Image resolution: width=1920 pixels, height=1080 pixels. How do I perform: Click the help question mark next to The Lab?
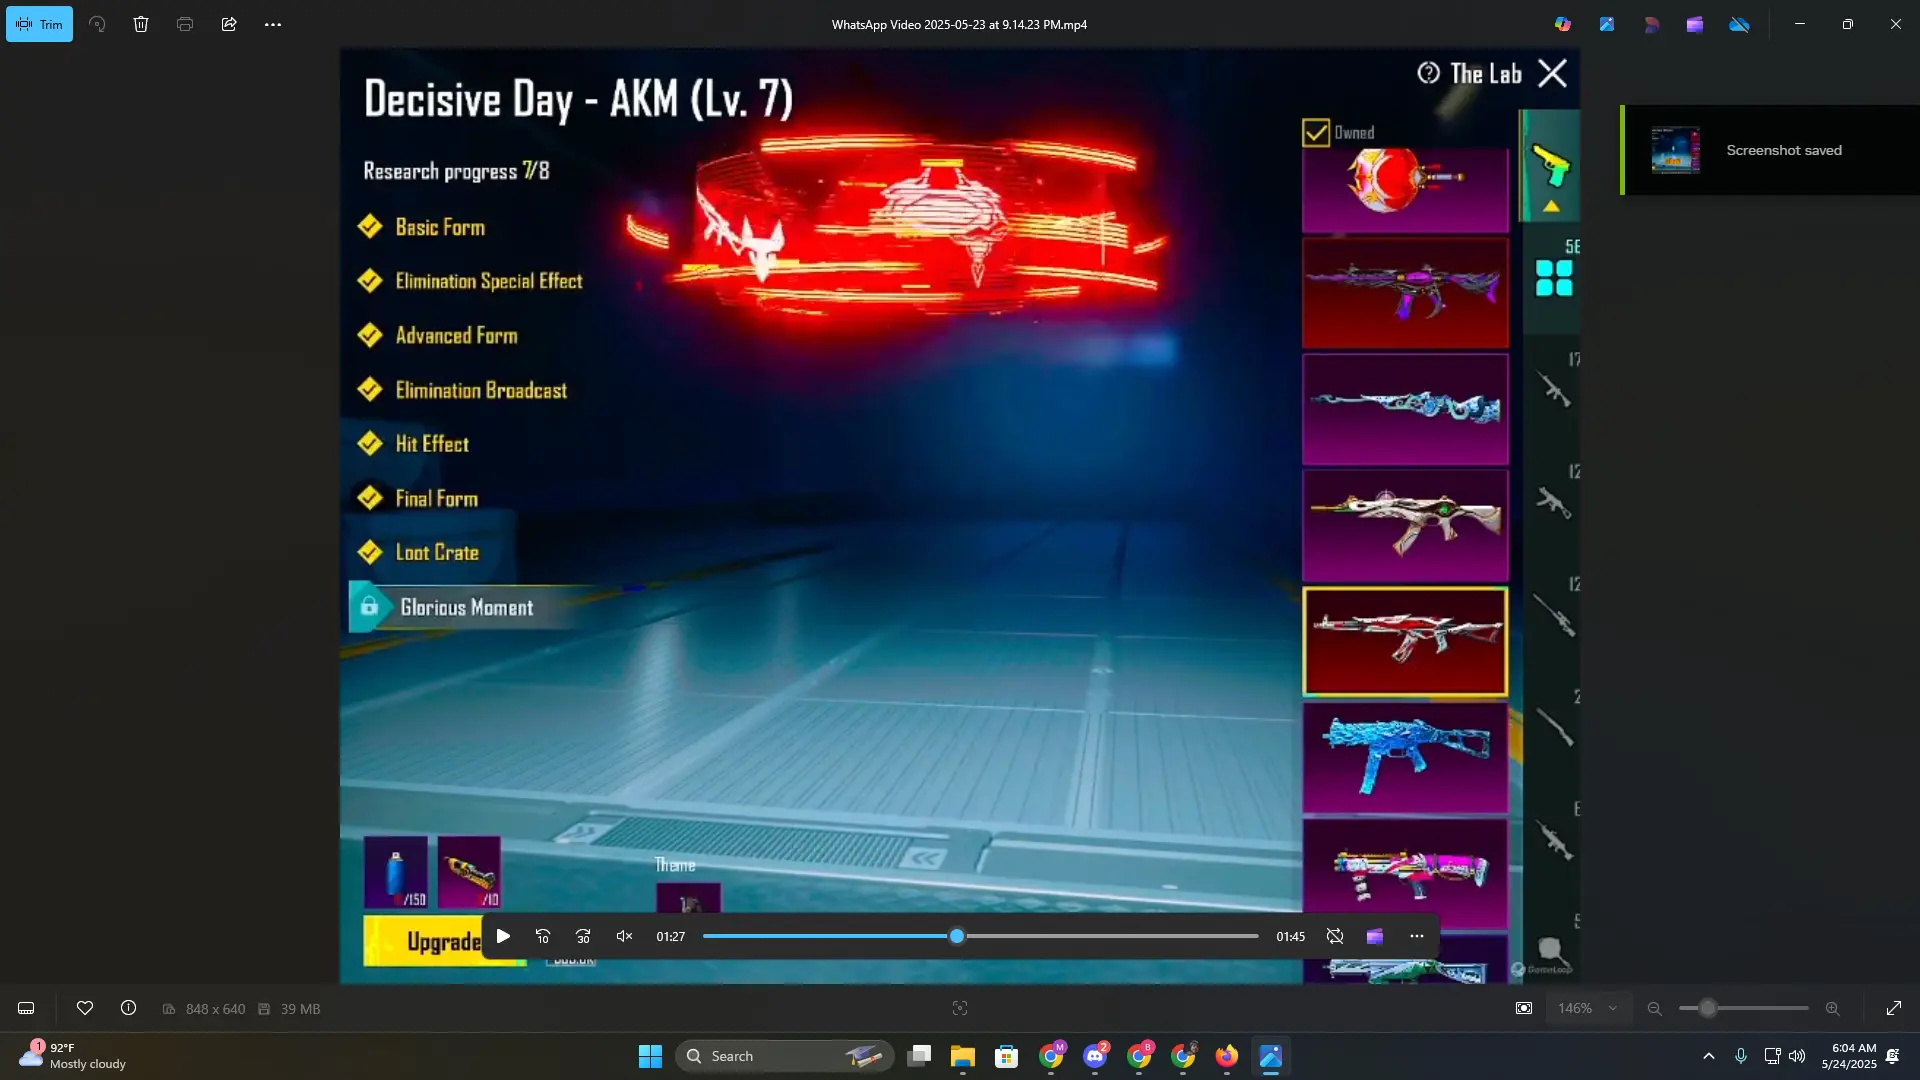coord(1428,73)
